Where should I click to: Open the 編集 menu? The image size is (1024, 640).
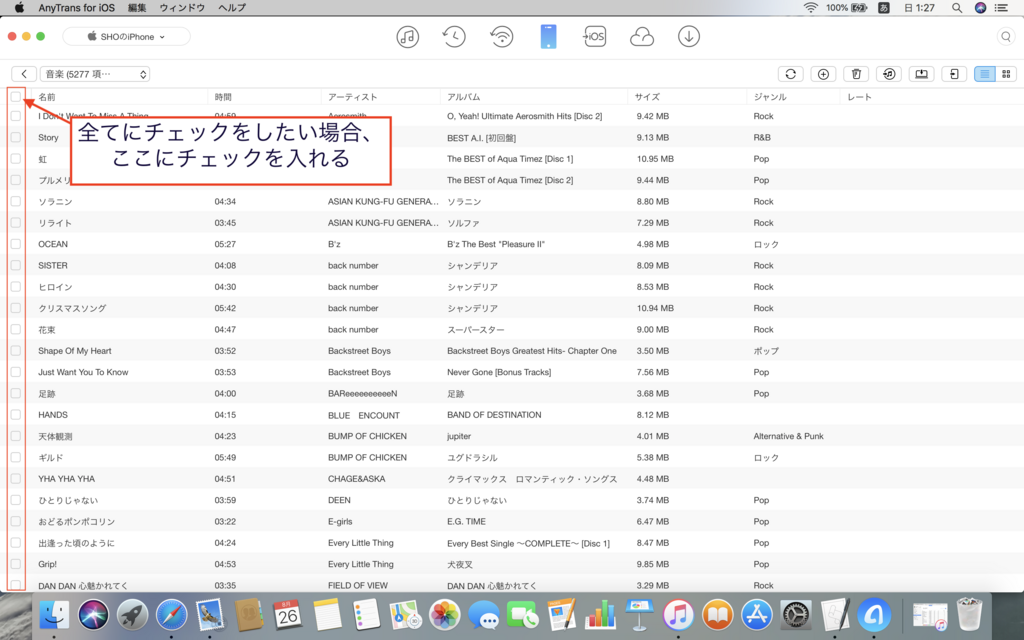point(137,8)
